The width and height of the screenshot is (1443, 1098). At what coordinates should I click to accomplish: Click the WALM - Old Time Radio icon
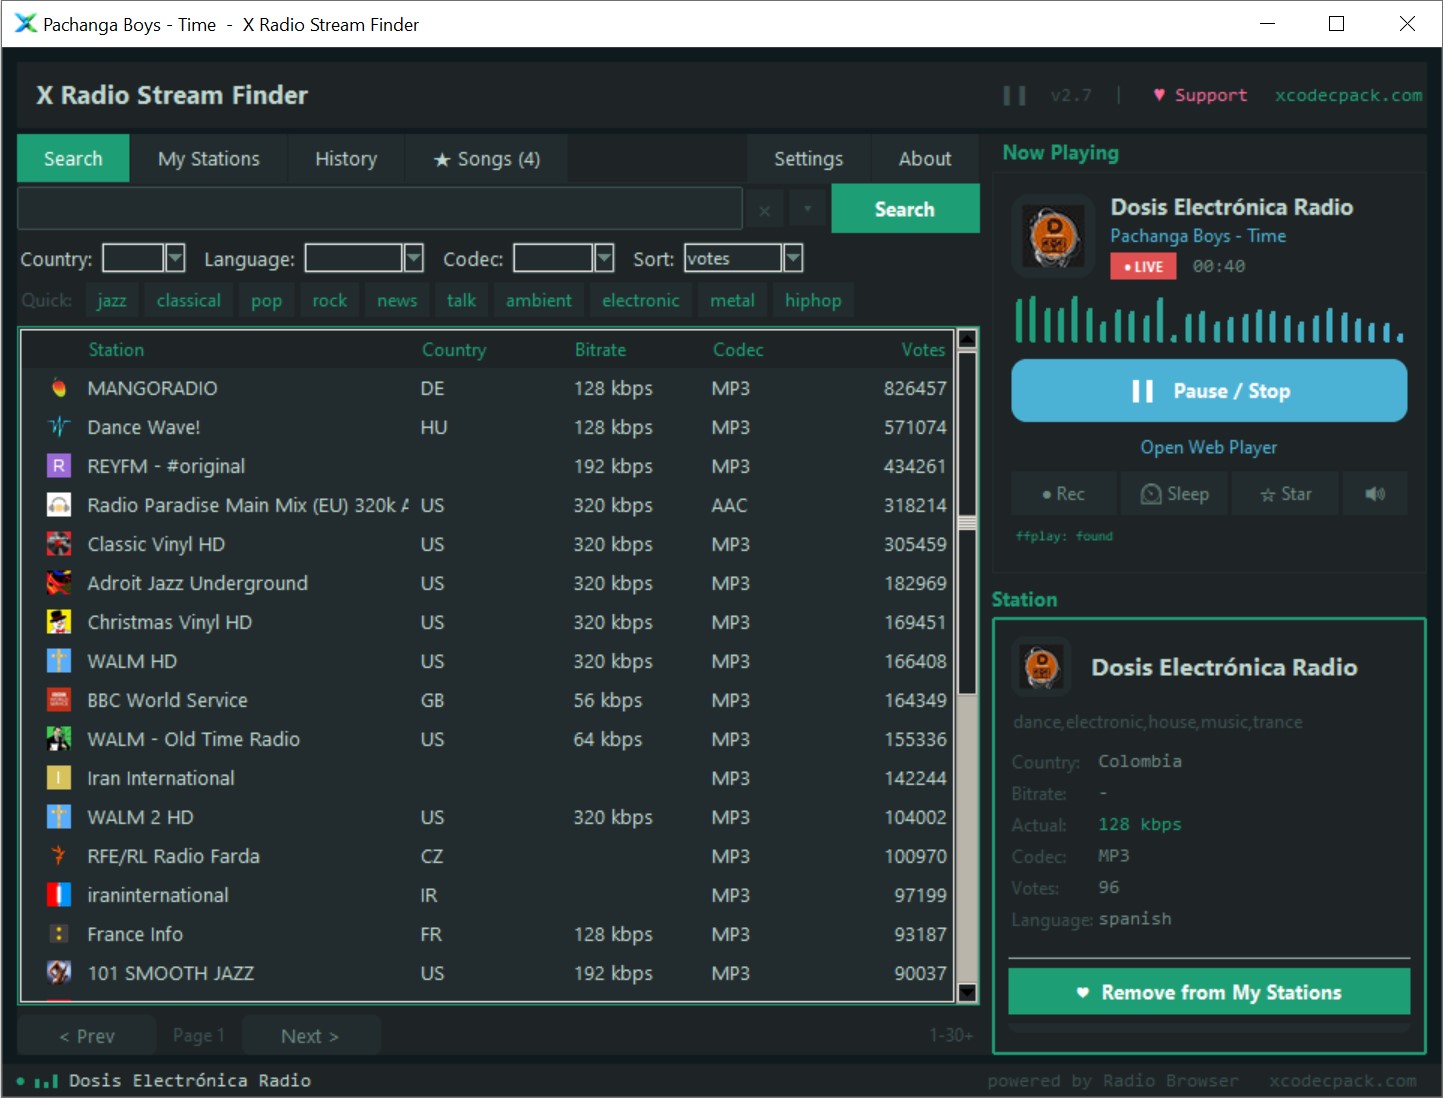pos(59,739)
